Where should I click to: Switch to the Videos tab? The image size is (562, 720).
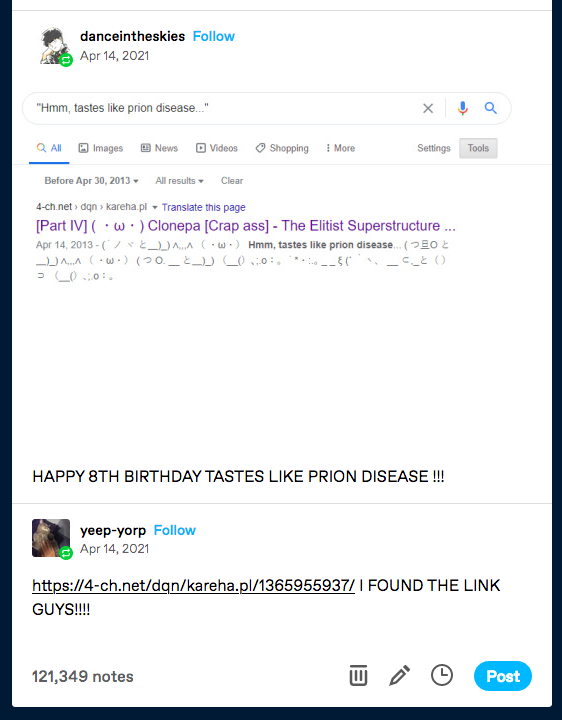217,148
